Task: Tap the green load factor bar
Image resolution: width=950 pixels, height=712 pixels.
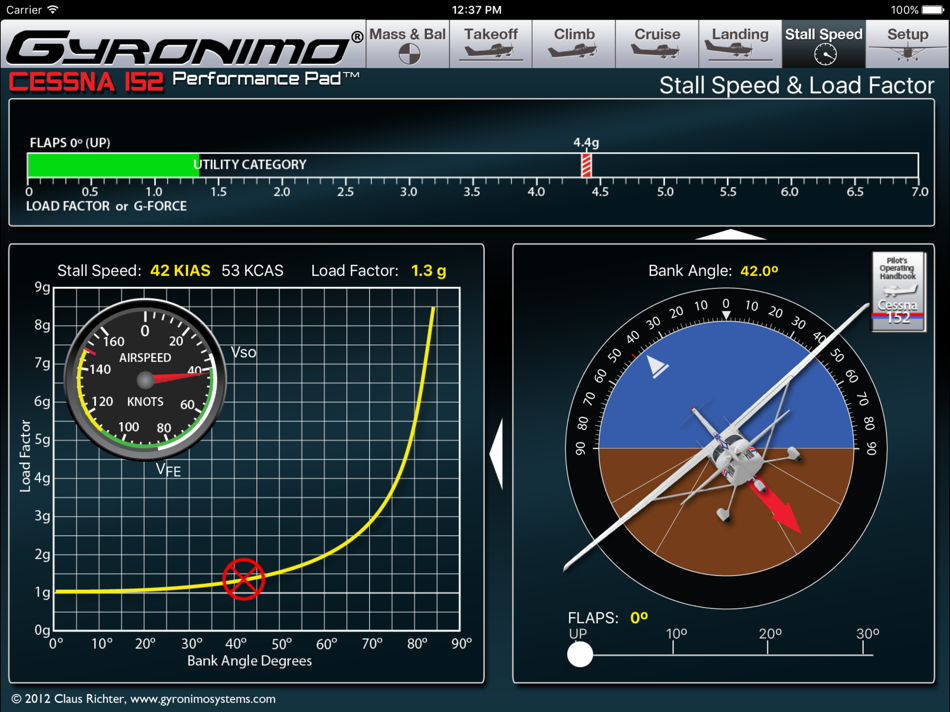Action: pos(113,165)
